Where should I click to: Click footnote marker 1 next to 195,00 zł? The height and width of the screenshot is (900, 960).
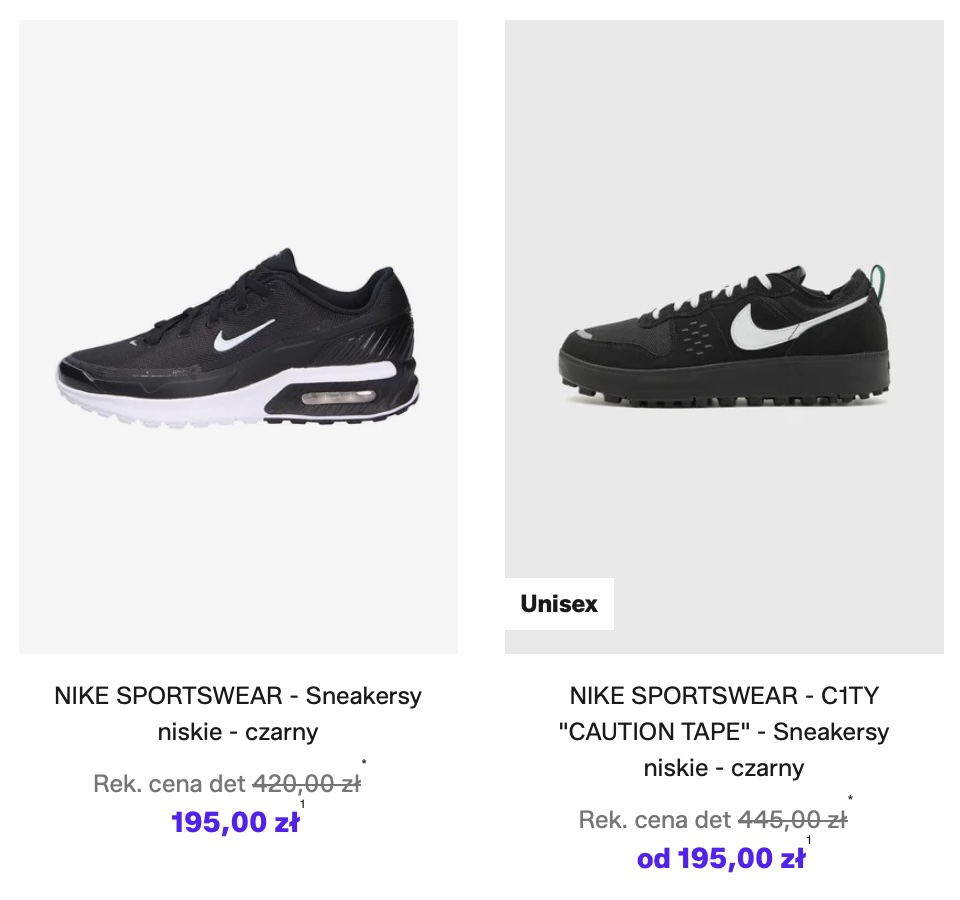303,804
